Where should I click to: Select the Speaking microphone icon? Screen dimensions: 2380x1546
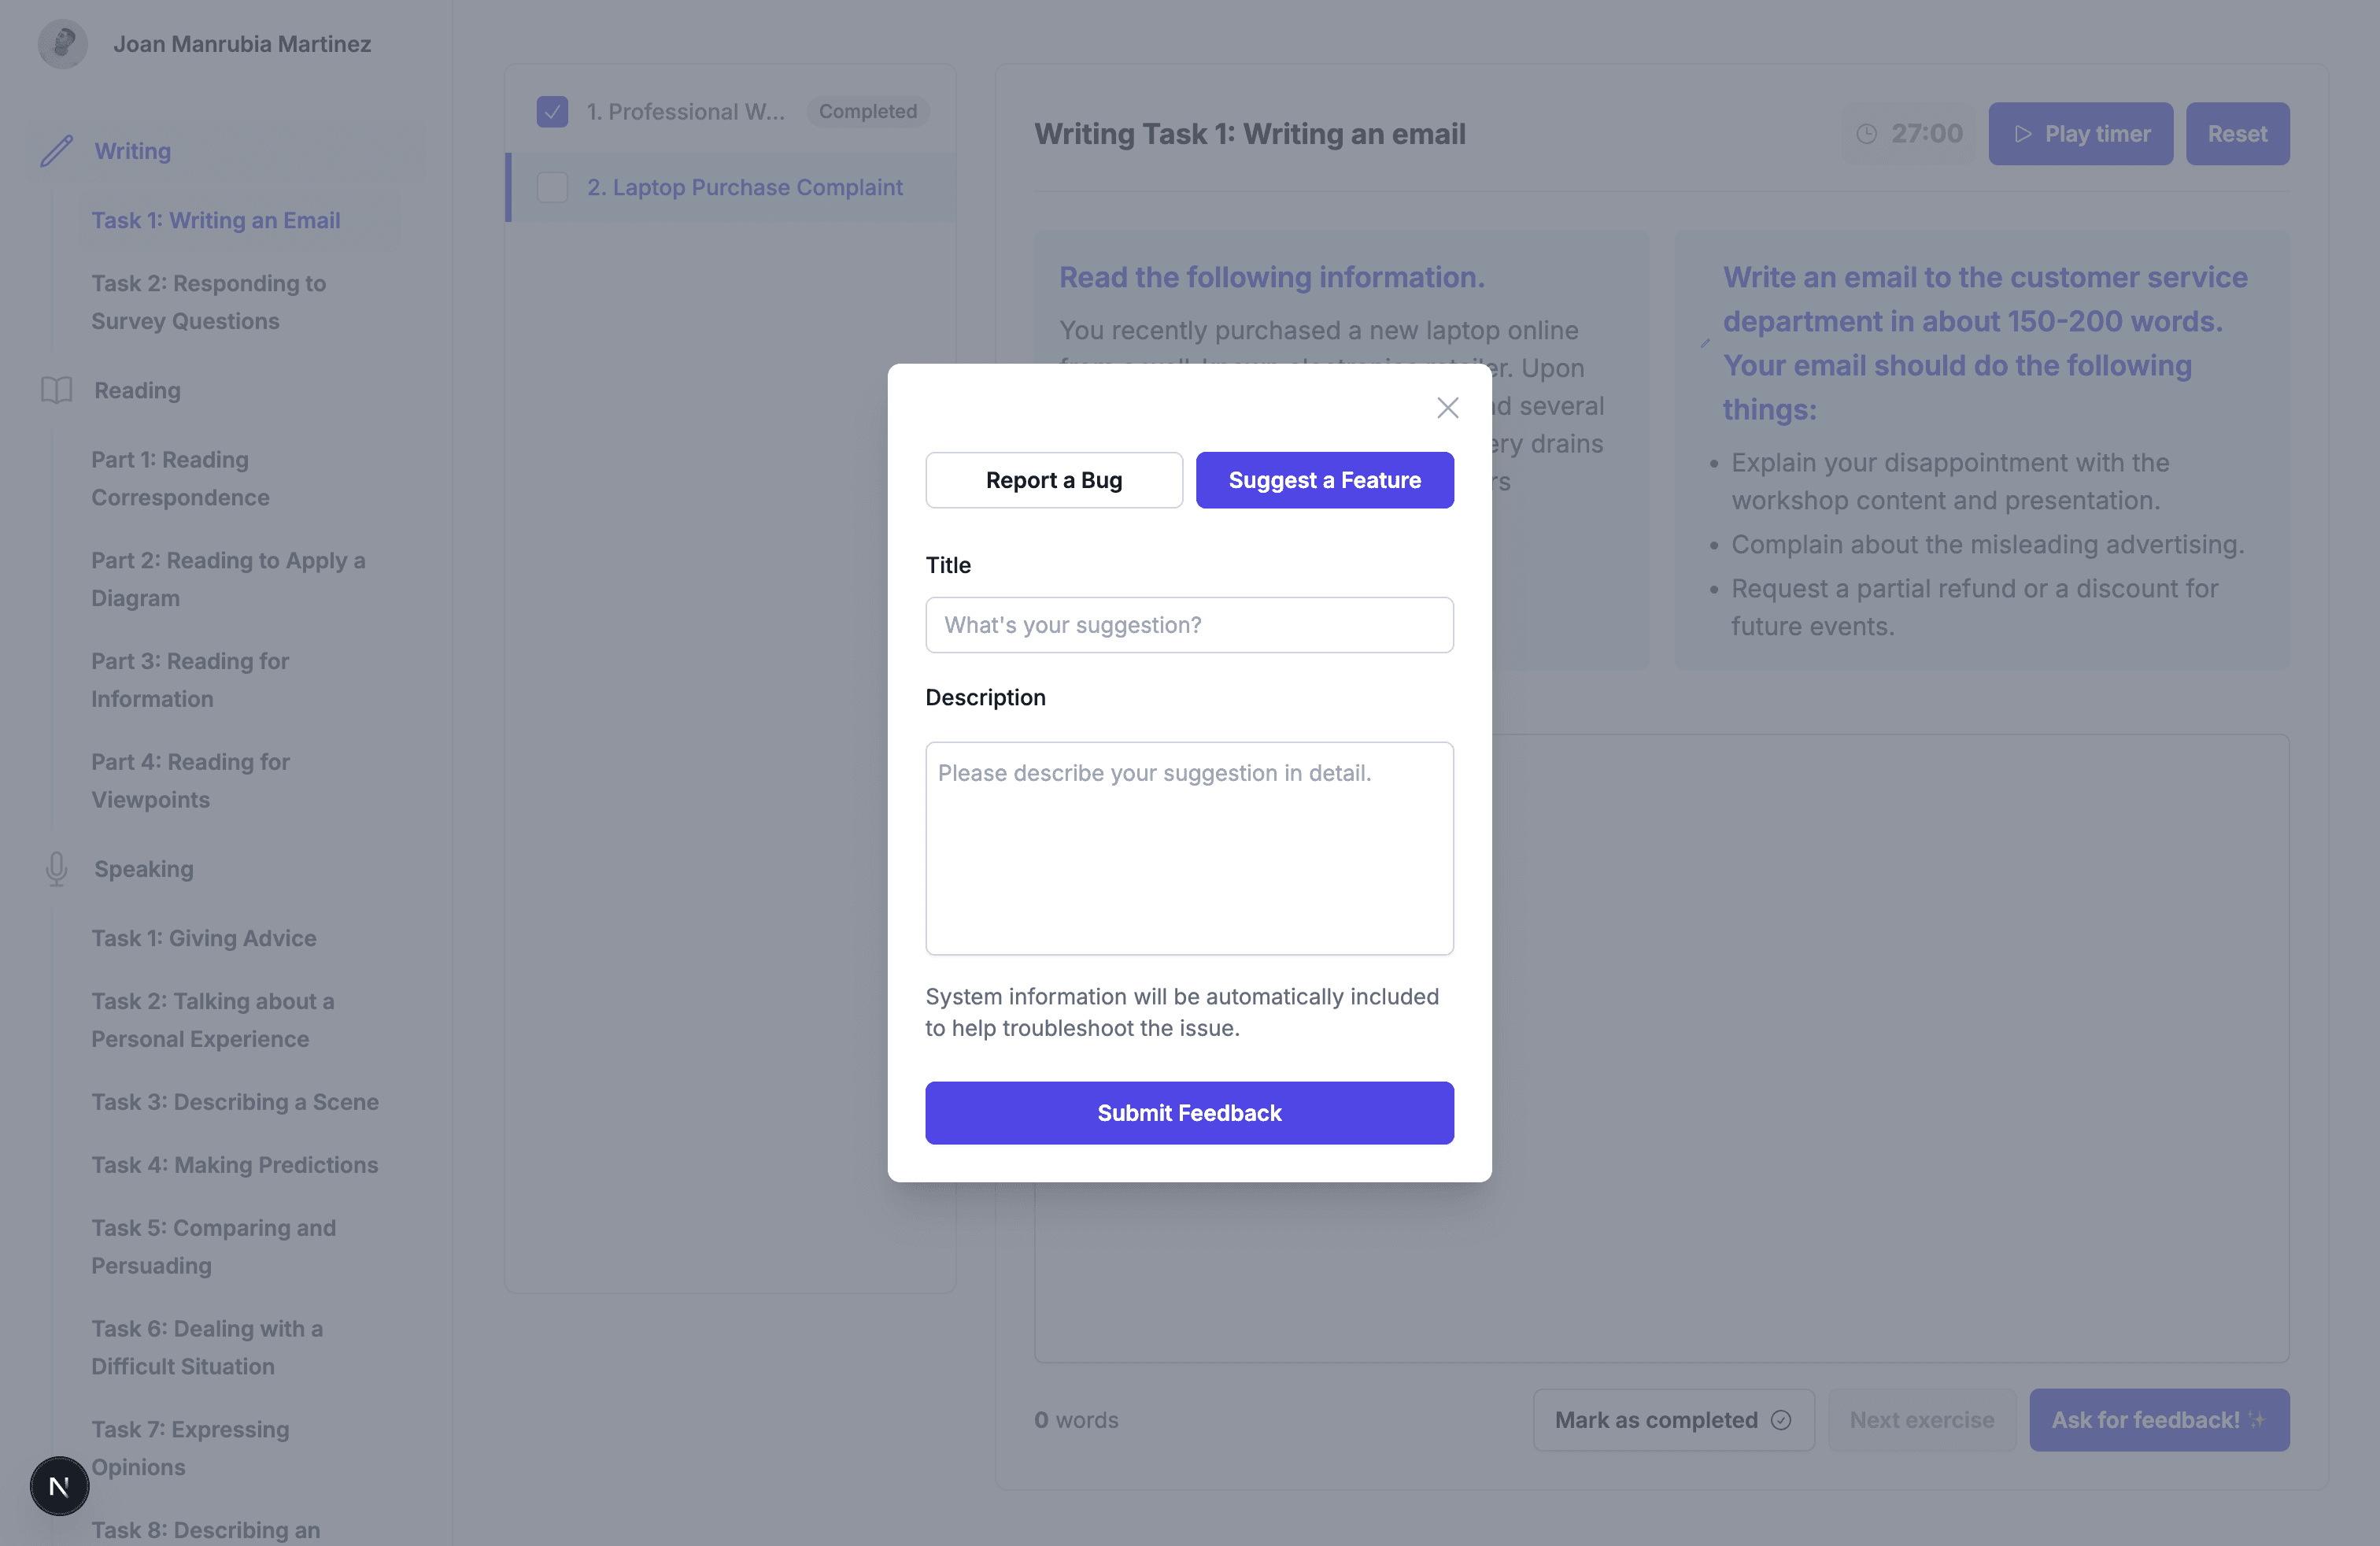click(56, 868)
